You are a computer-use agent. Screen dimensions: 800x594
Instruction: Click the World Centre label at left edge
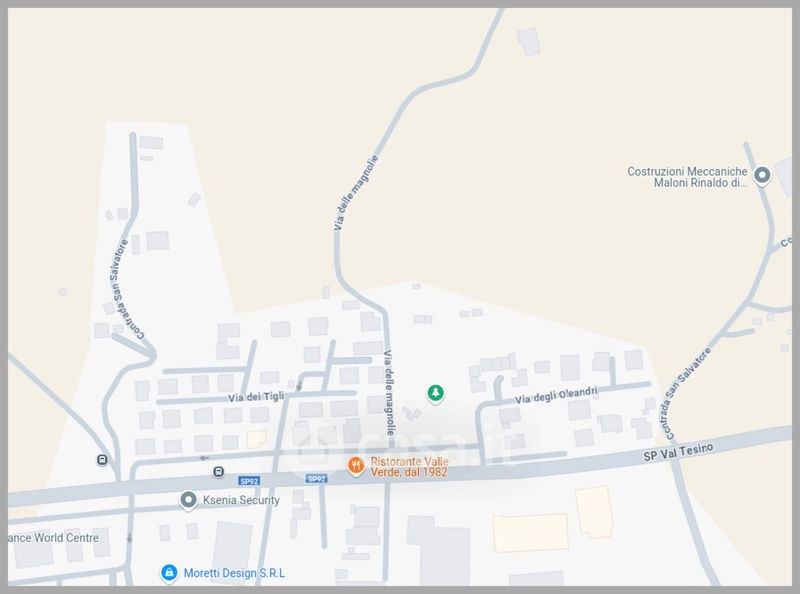(x=53, y=537)
